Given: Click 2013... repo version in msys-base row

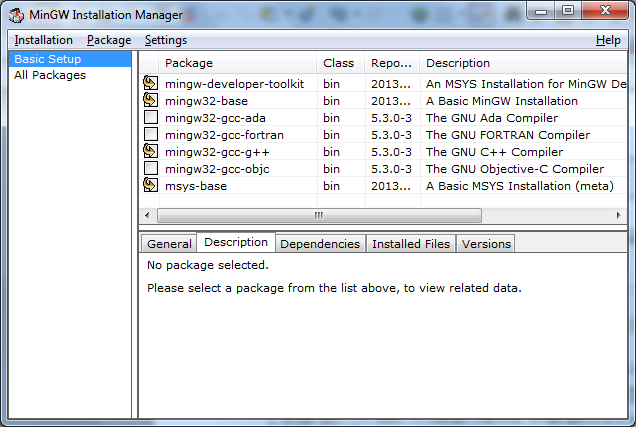Looking at the screenshot, I should 391,186.
